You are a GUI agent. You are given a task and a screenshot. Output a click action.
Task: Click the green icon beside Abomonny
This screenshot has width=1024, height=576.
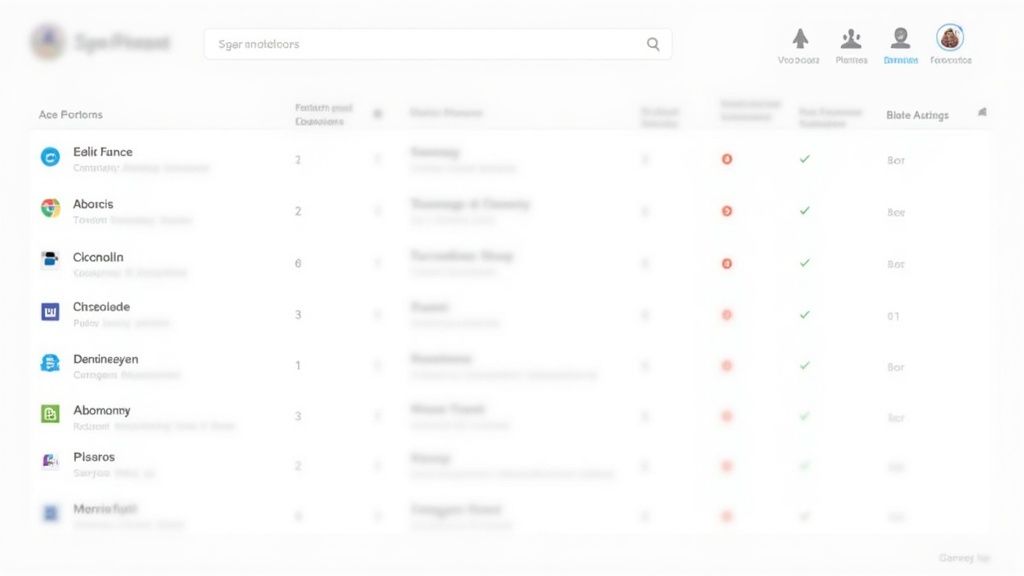click(50, 414)
